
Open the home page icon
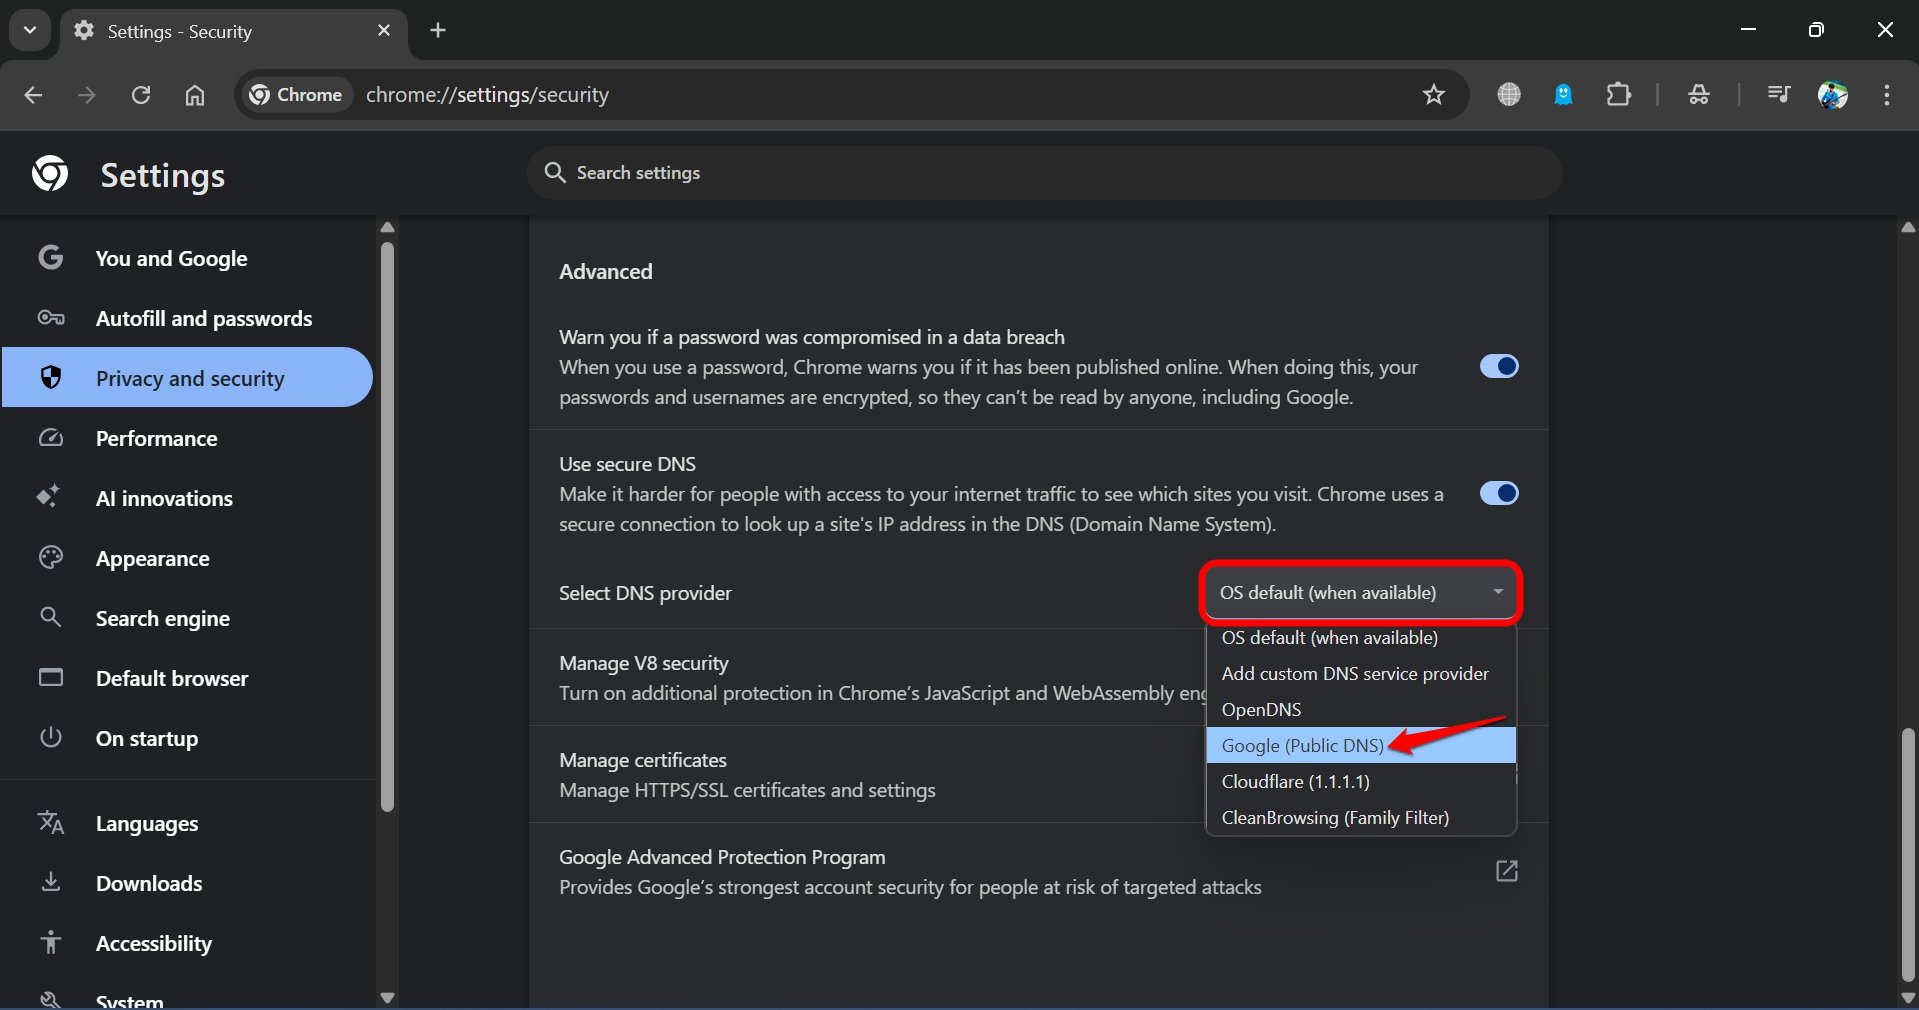(195, 95)
